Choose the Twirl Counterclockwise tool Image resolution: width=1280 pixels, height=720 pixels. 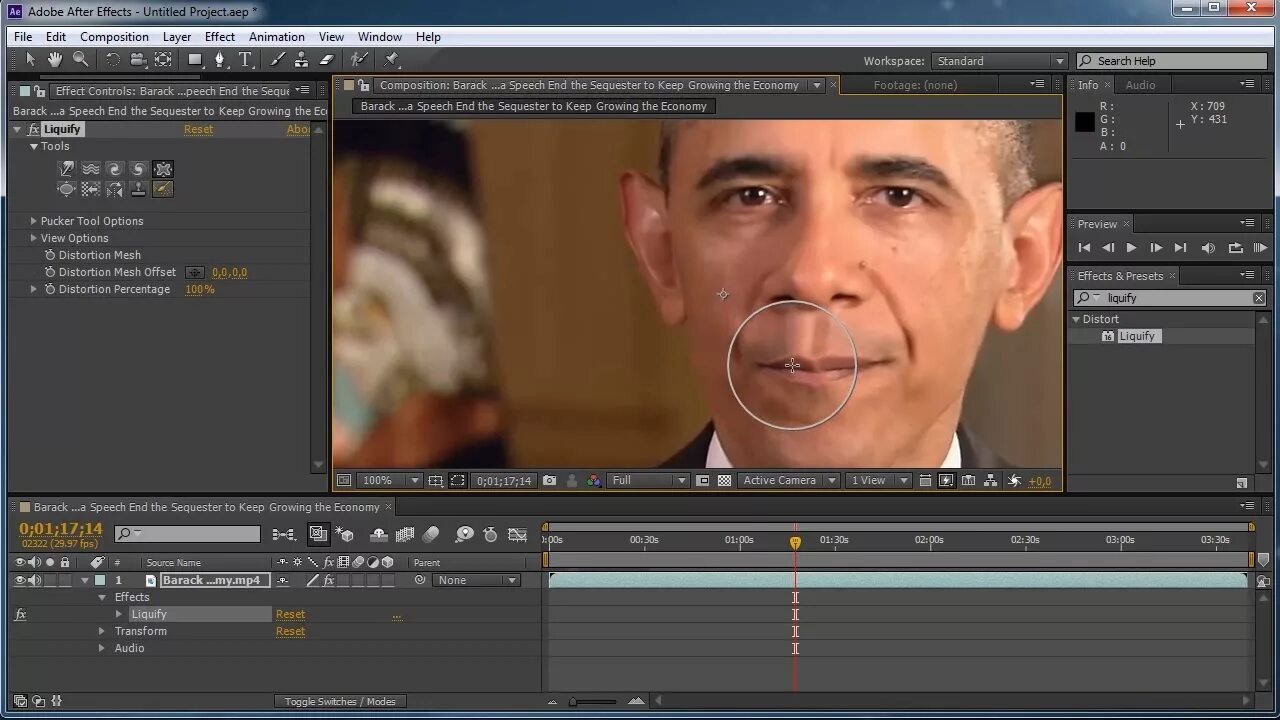pos(139,169)
